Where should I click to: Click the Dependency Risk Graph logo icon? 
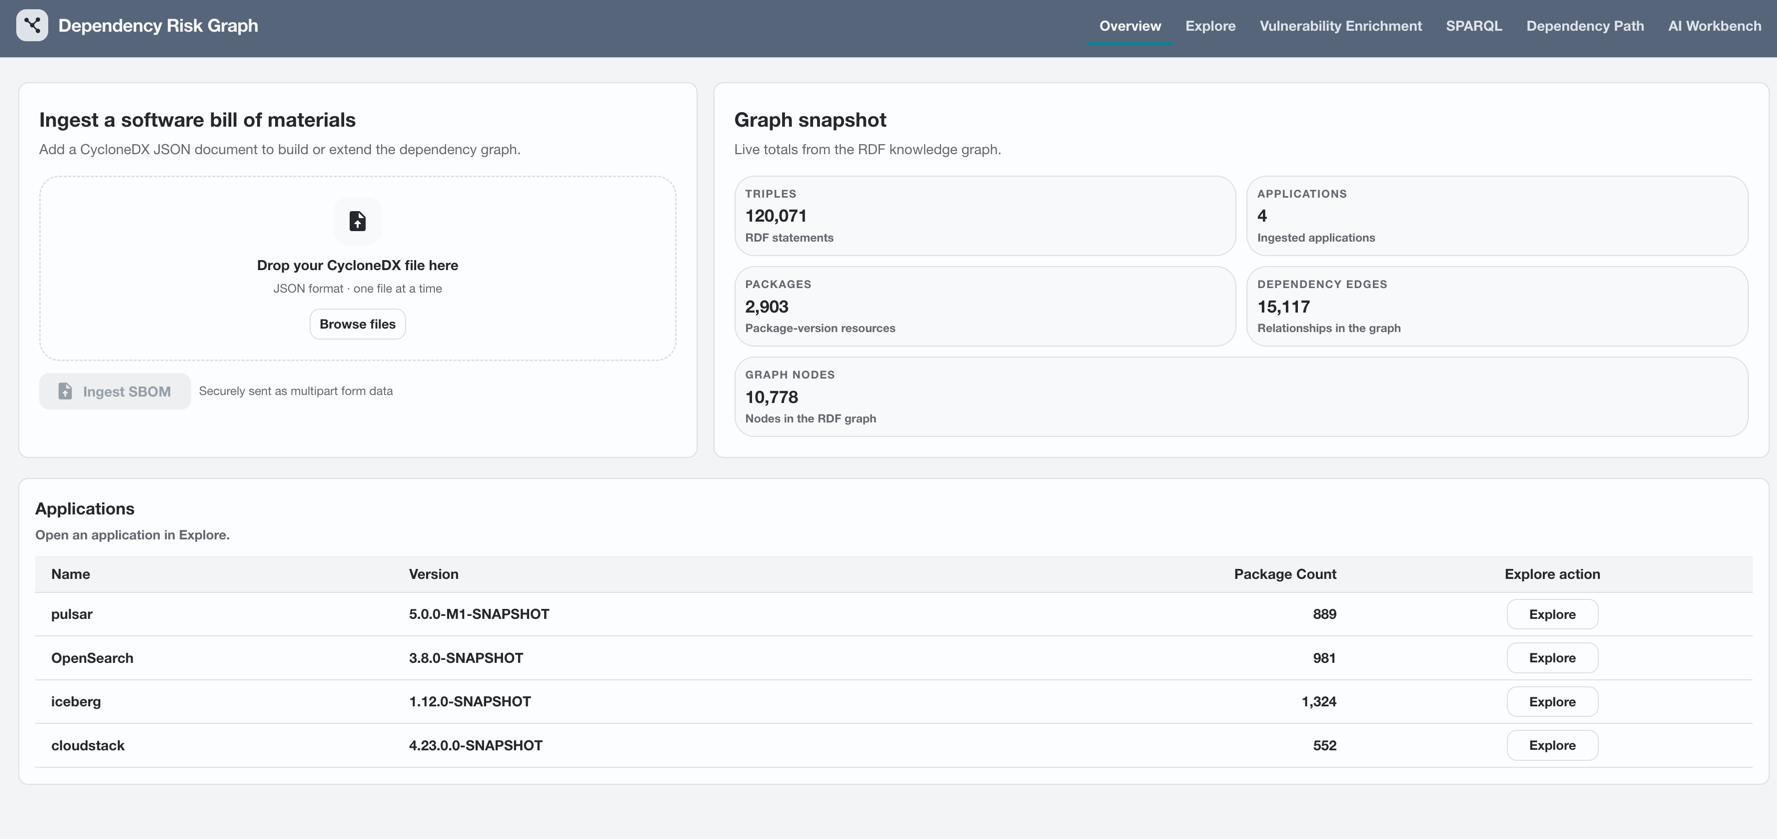coord(32,25)
